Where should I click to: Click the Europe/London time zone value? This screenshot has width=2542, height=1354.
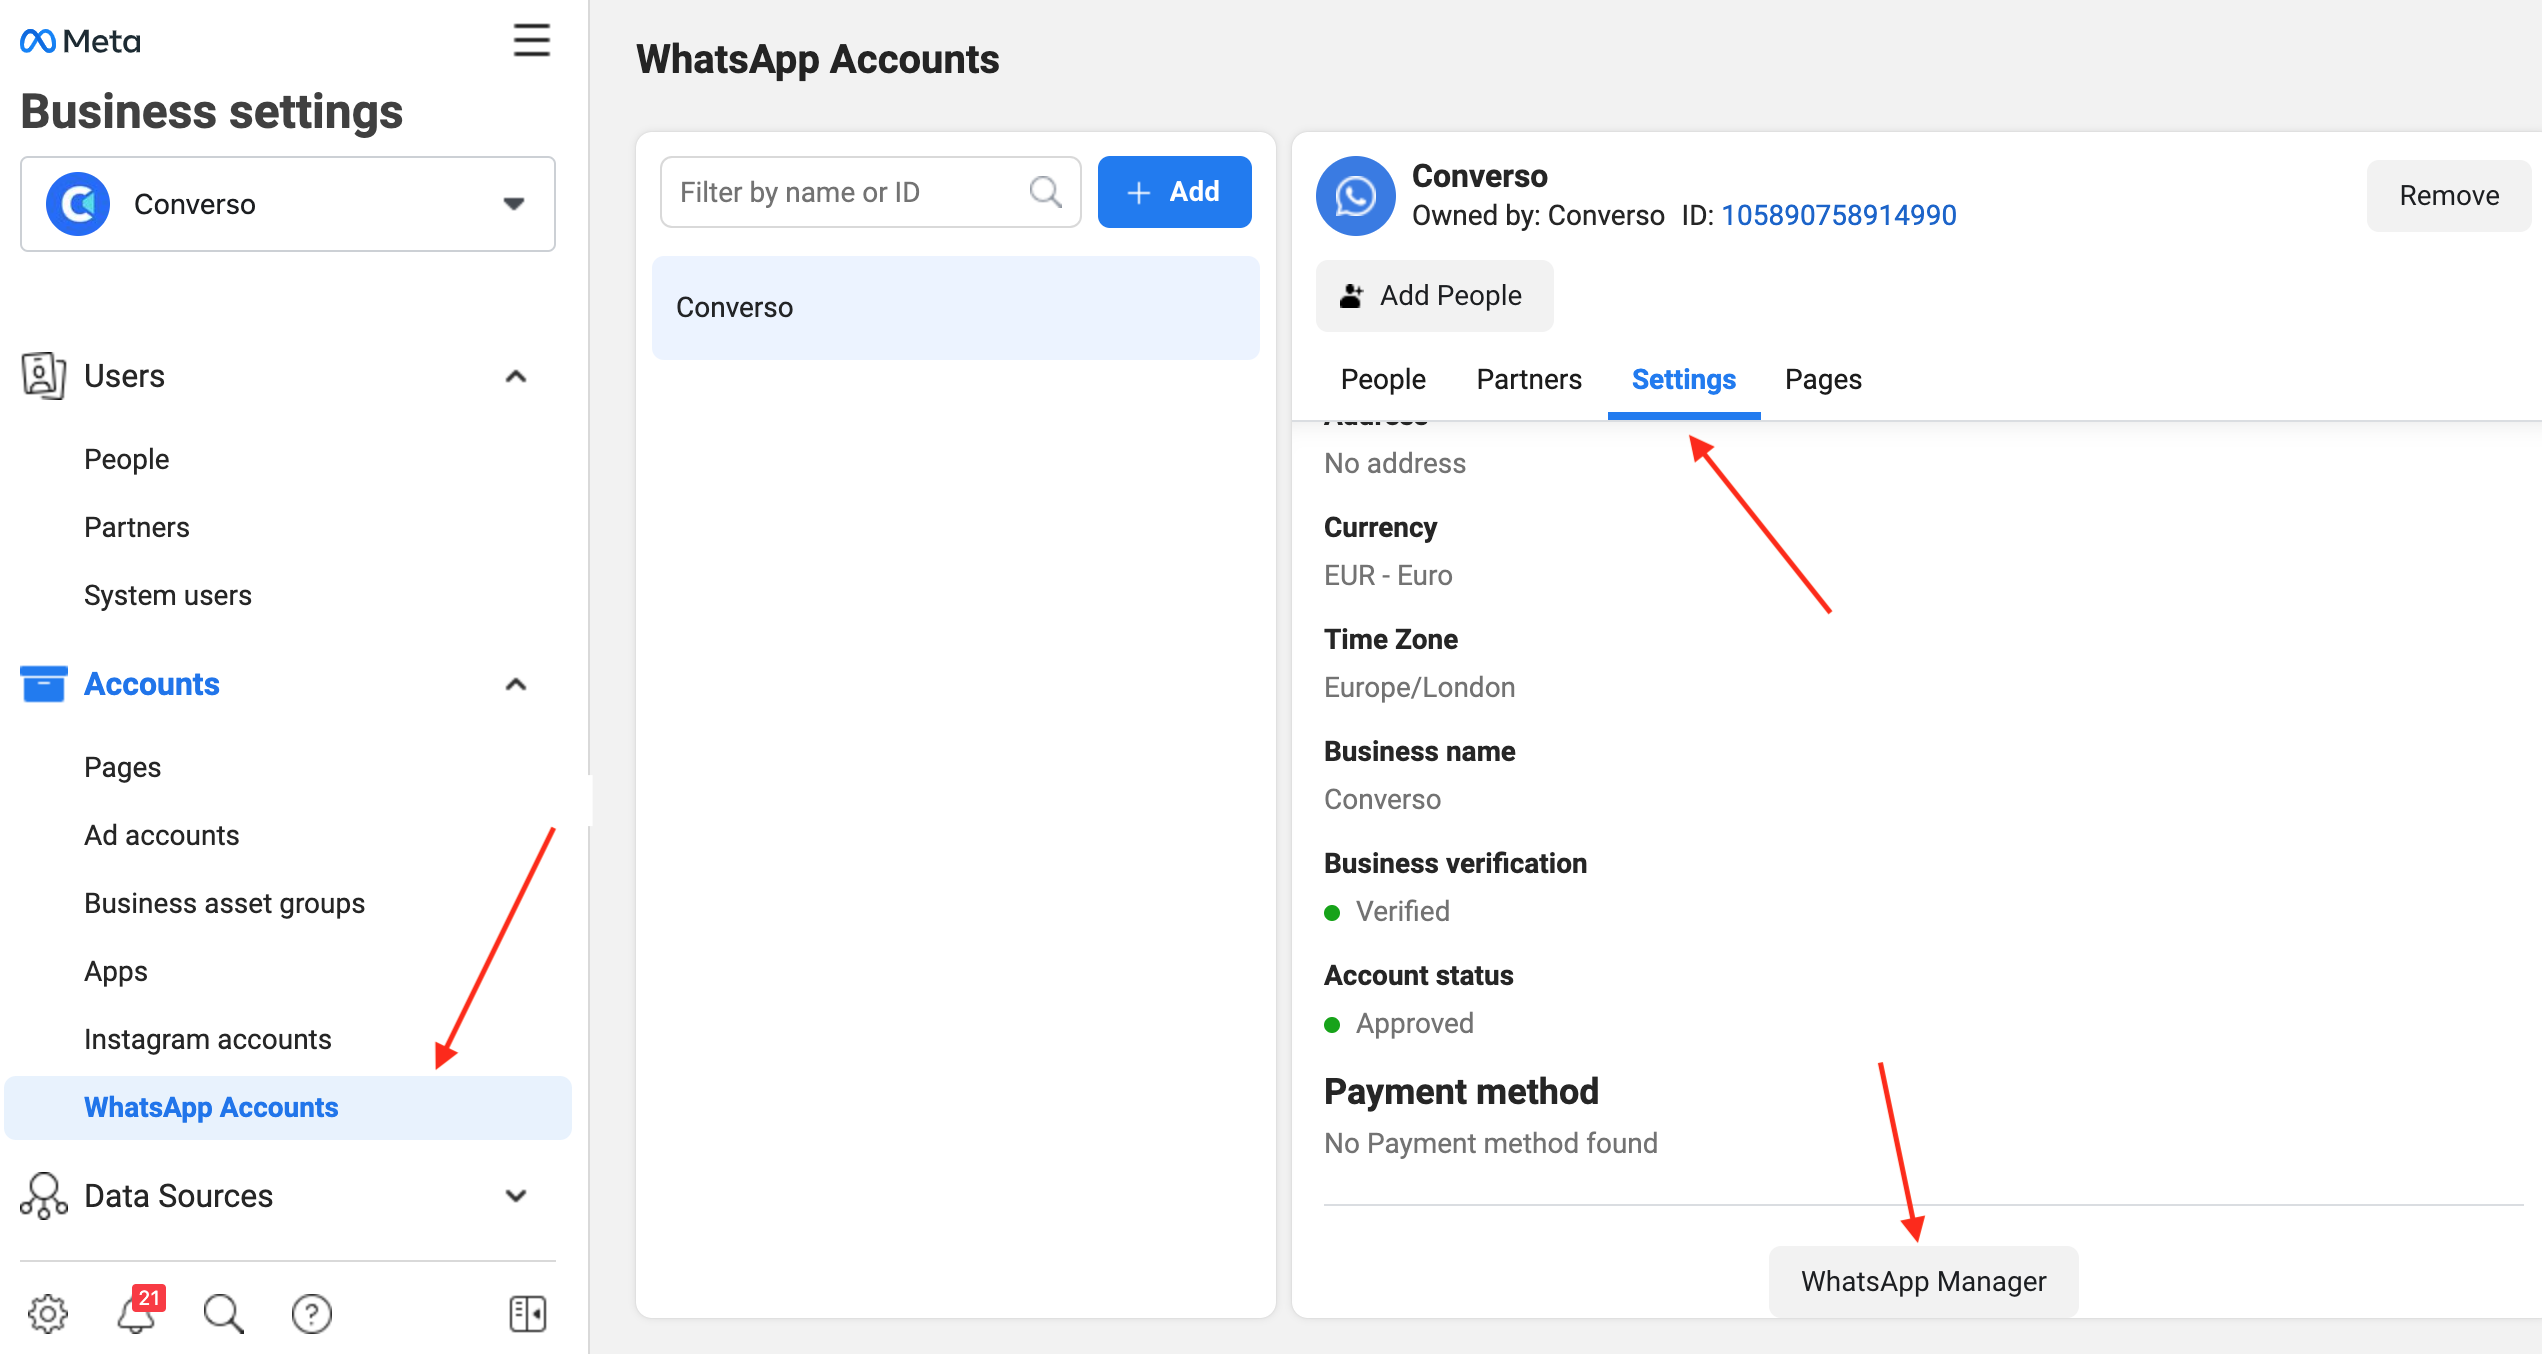(x=1419, y=687)
